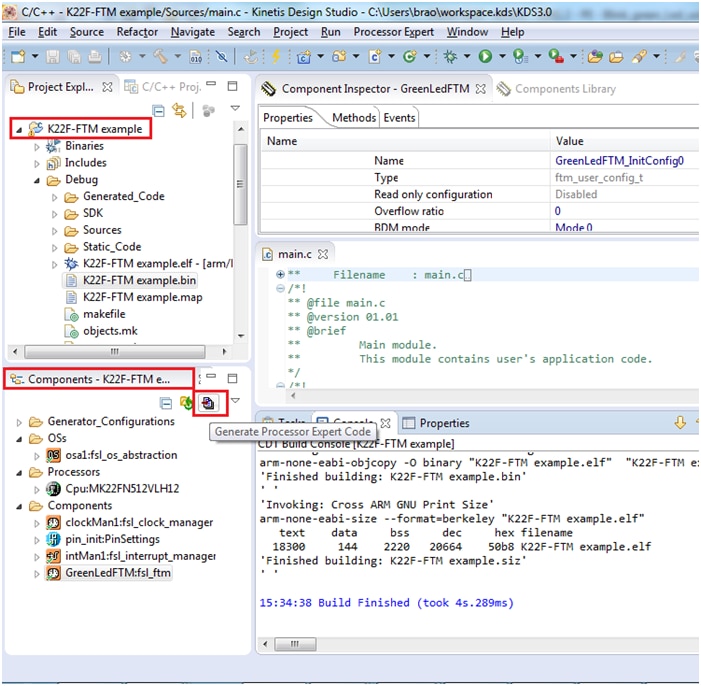701x686 pixels.
Task: Maximize the Project Explorer panel
Action: coord(232,86)
